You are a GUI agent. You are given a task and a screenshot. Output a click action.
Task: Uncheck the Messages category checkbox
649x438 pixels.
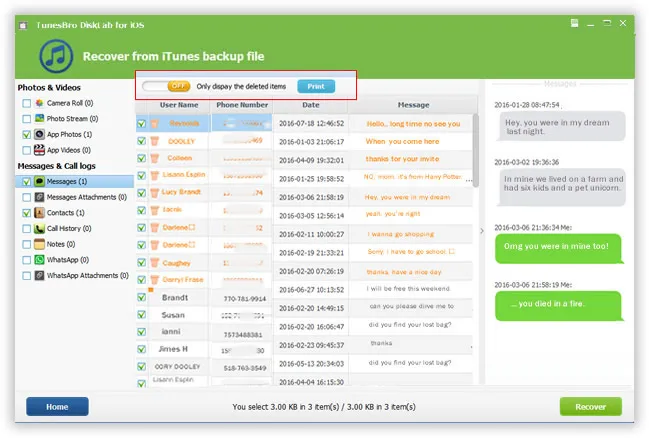coord(26,182)
